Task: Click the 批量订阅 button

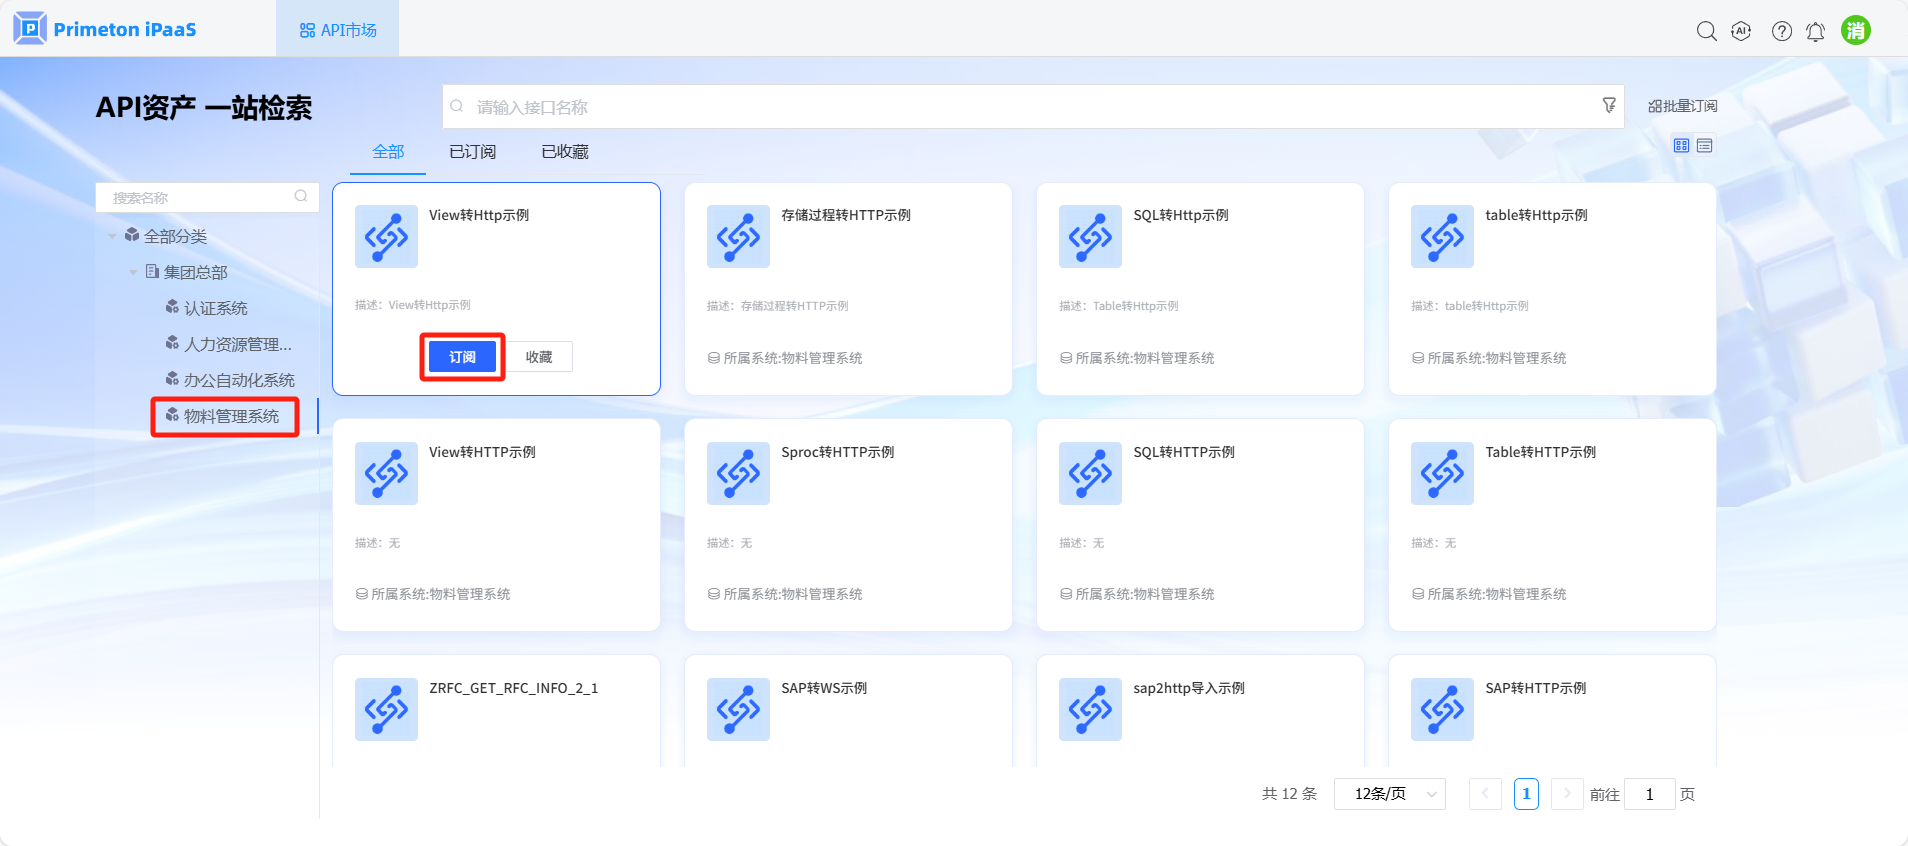Action: coord(1683,106)
